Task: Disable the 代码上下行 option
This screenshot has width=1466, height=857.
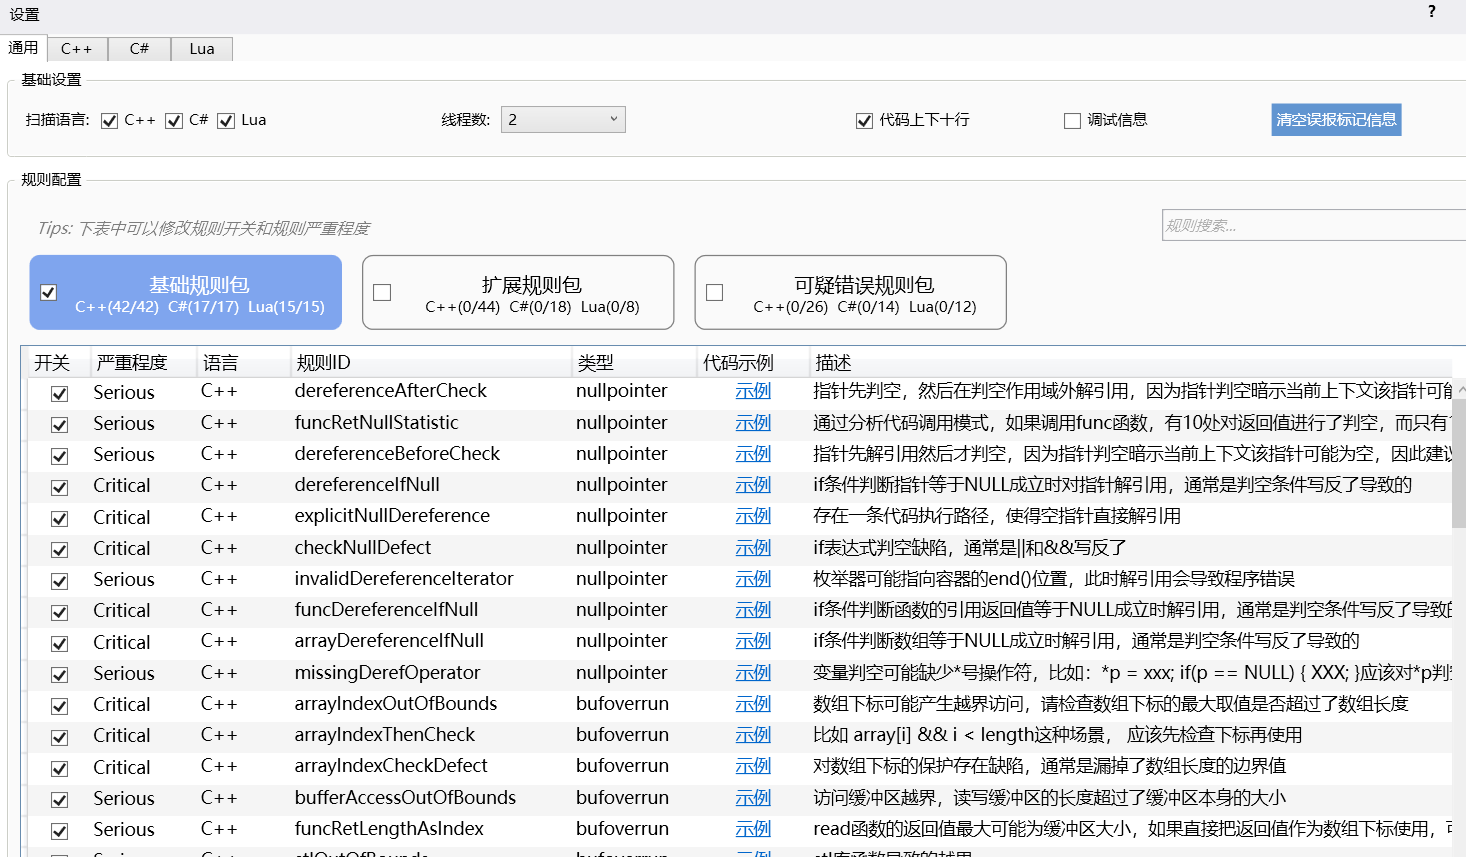Action: (x=863, y=120)
